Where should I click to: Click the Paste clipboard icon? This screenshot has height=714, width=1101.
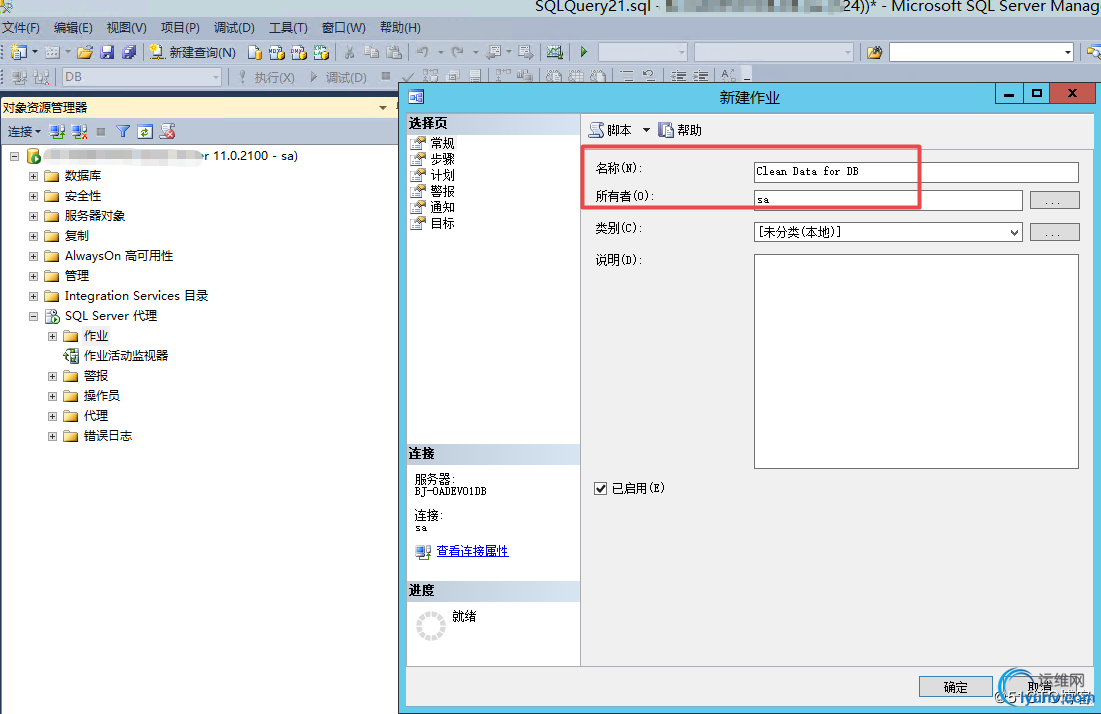point(395,53)
